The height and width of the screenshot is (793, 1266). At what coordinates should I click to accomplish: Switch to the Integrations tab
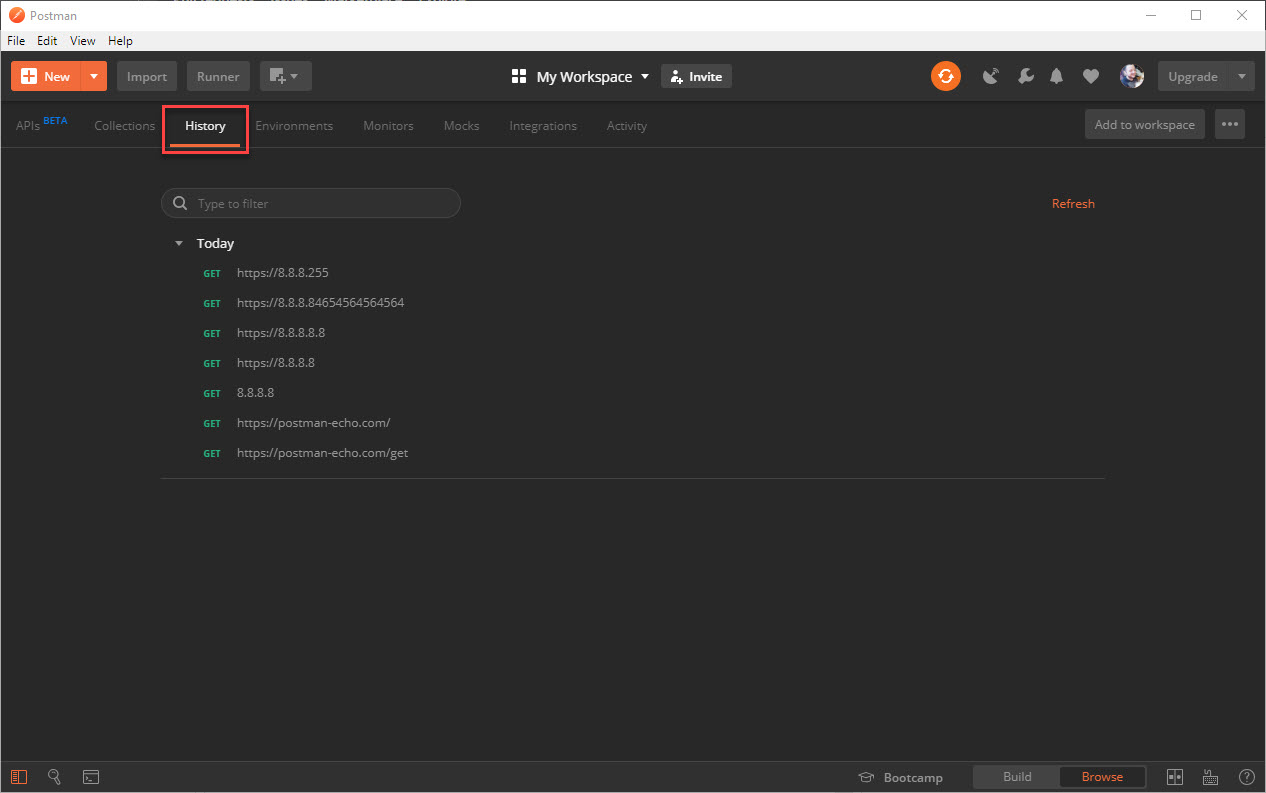[x=543, y=126]
